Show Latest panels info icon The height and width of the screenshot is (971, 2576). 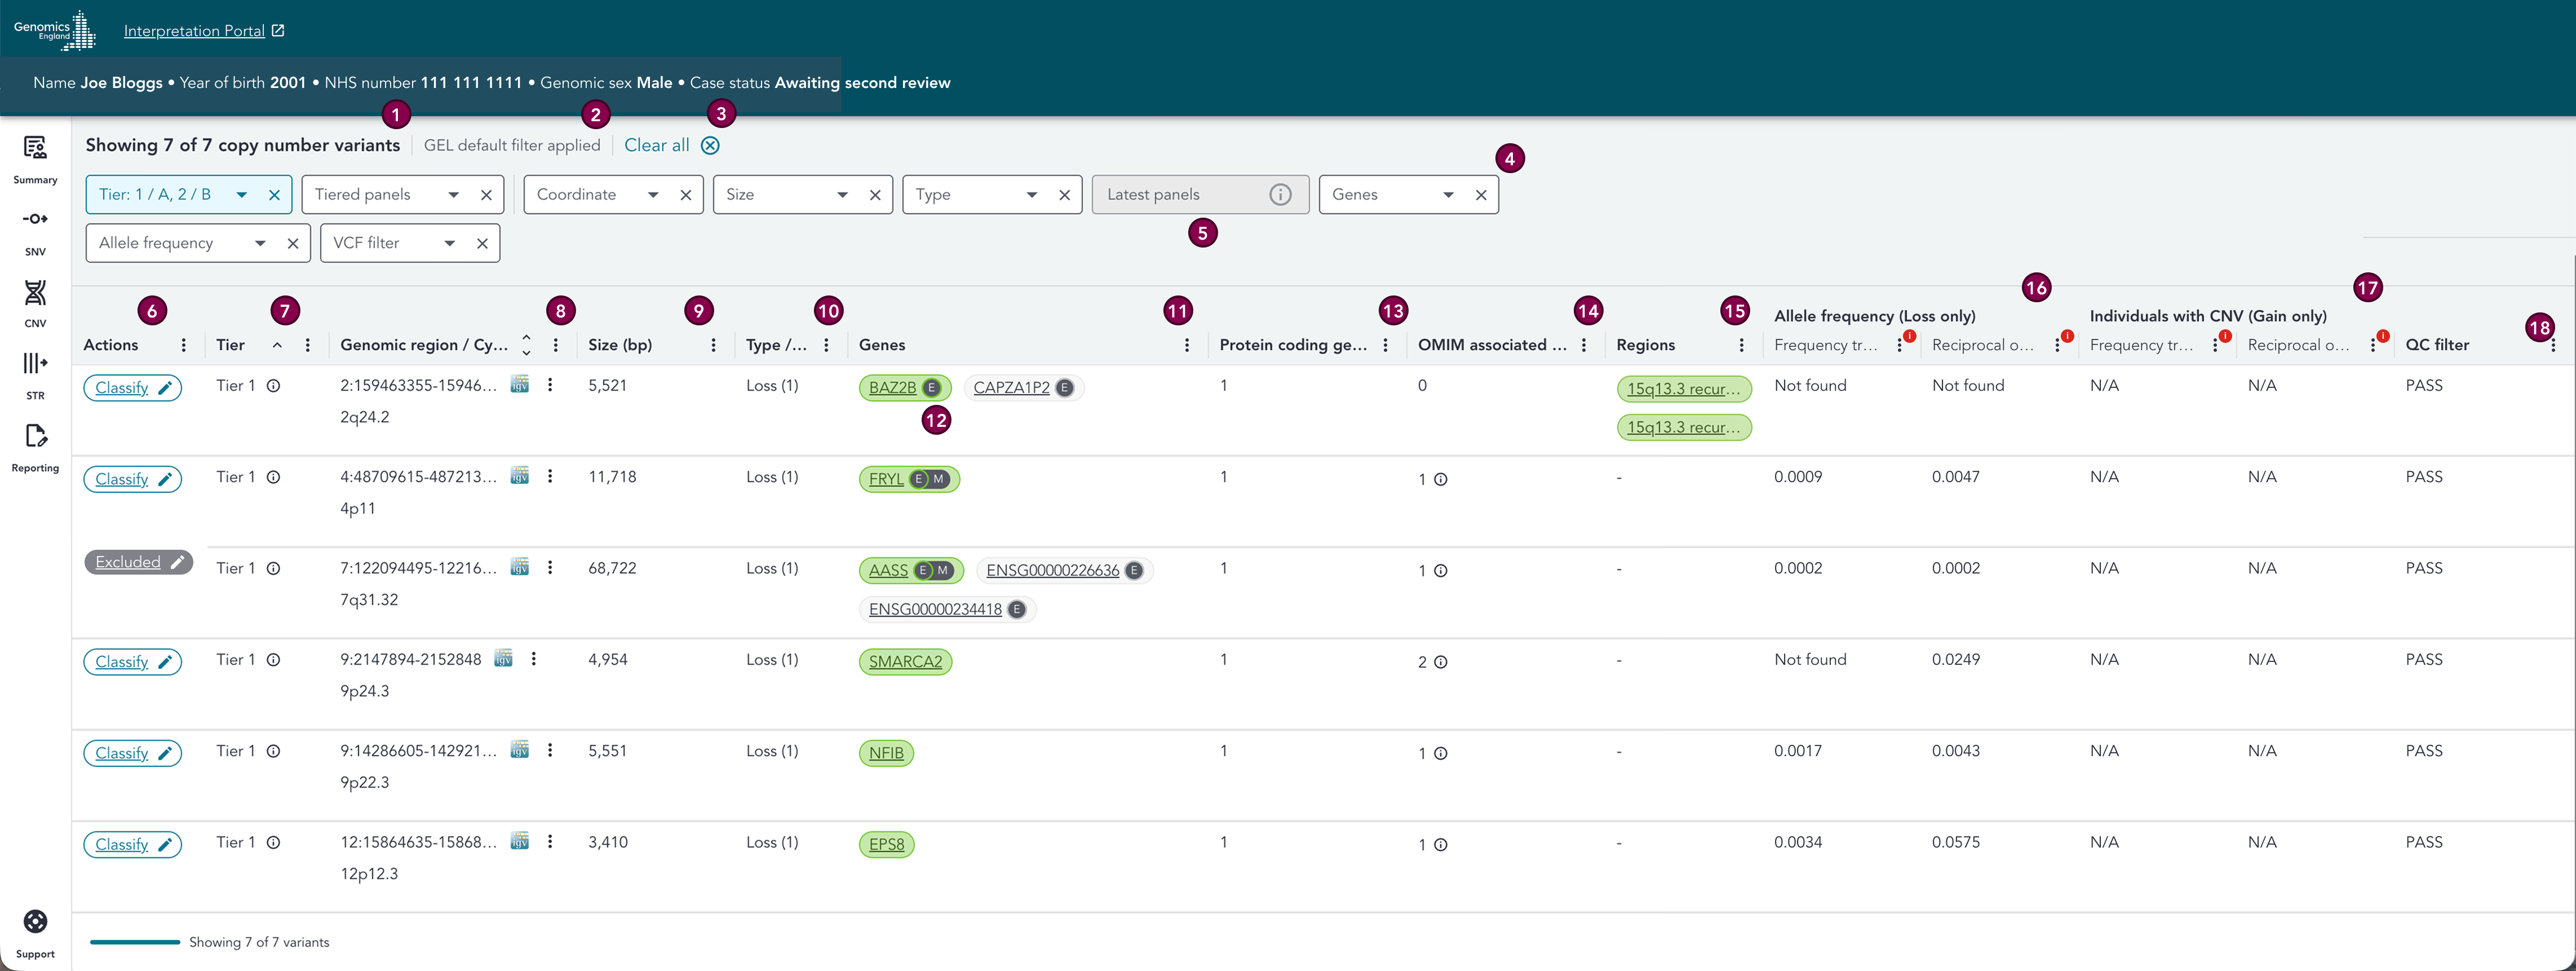click(x=1280, y=195)
